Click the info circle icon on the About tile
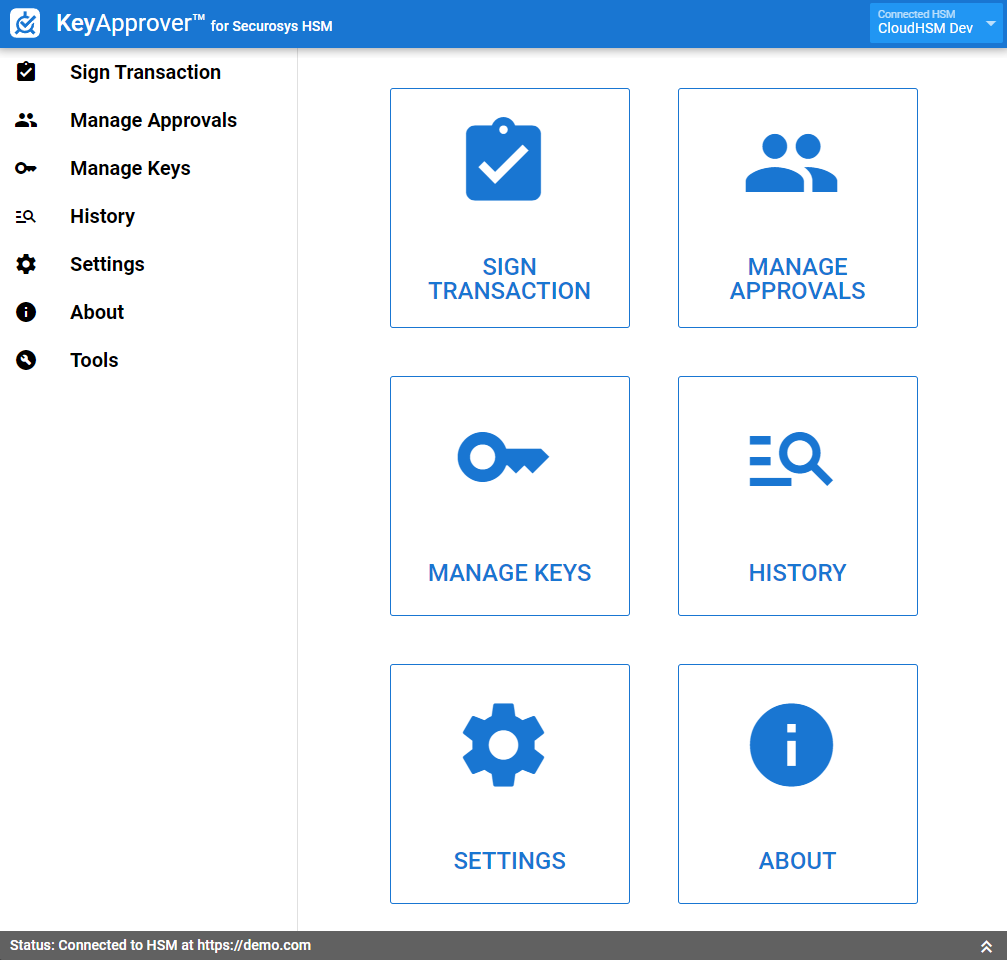 point(791,745)
